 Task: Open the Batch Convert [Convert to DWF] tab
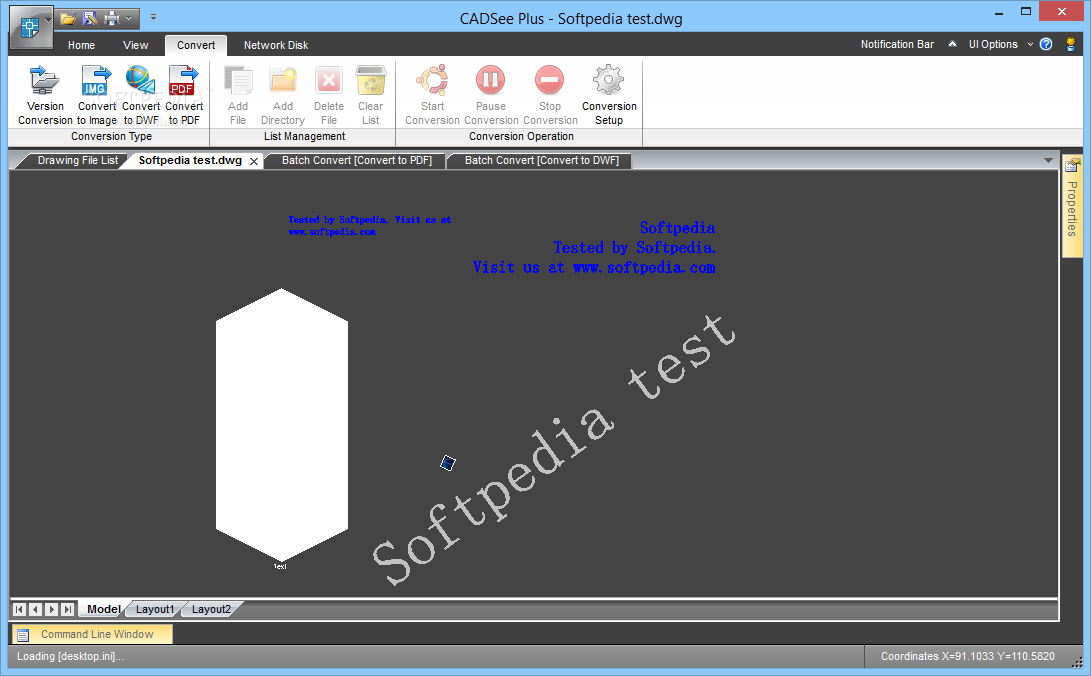[541, 161]
